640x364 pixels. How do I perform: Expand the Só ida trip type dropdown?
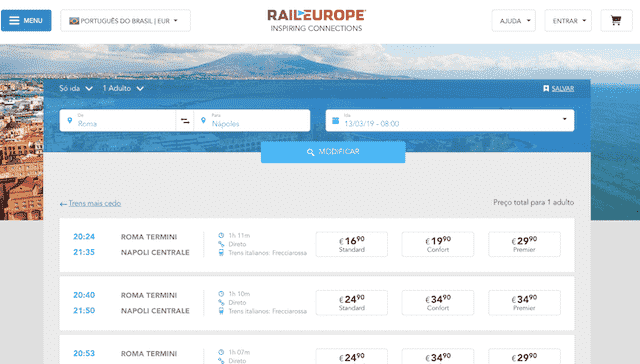pyautogui.click(x=76, y=89)
